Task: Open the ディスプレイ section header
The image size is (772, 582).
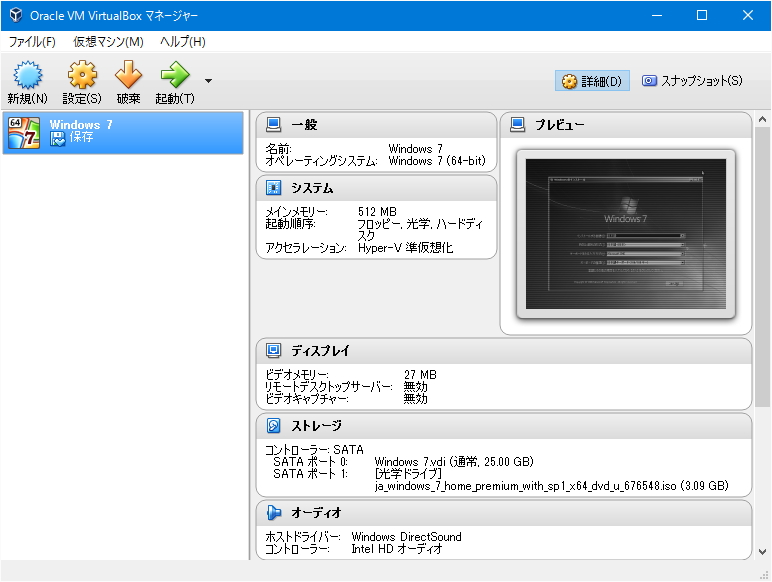Action: (504, 351)
